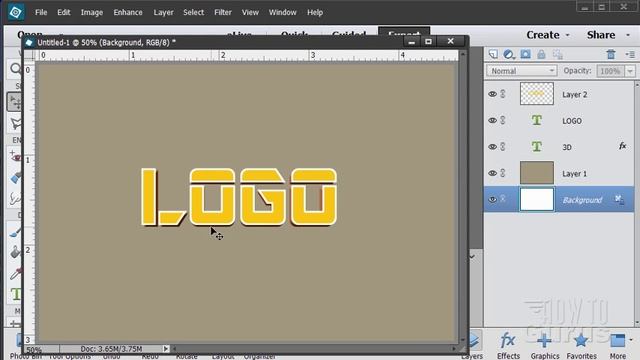The height and width of the screenshot is (360, 640).
Task: Select the Color Picker eyedropper tool
Action: point(16,273)
